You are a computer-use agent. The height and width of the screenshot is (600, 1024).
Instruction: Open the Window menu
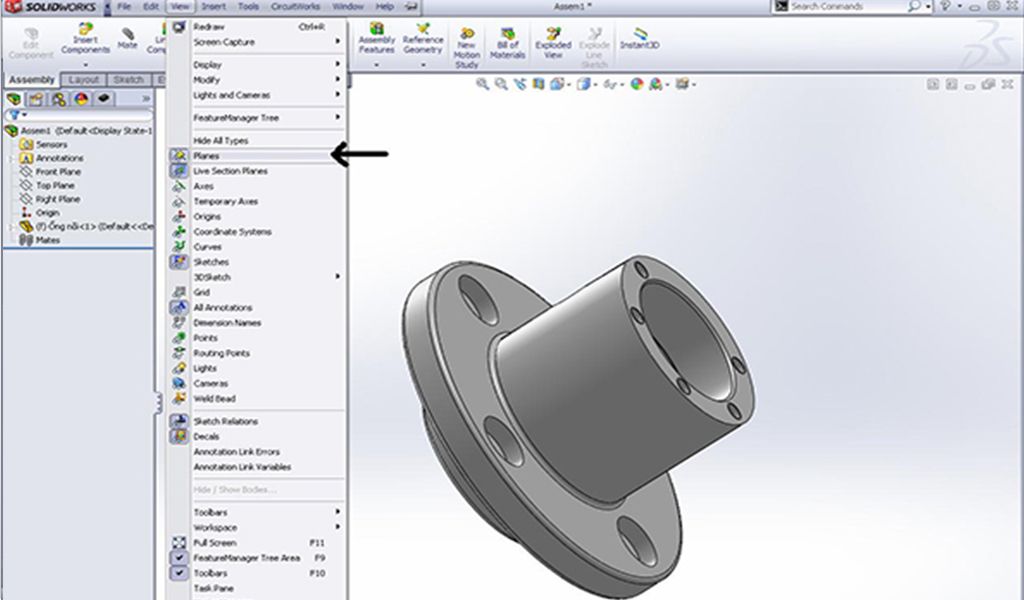pyautogui.click(x=348, y=7)
